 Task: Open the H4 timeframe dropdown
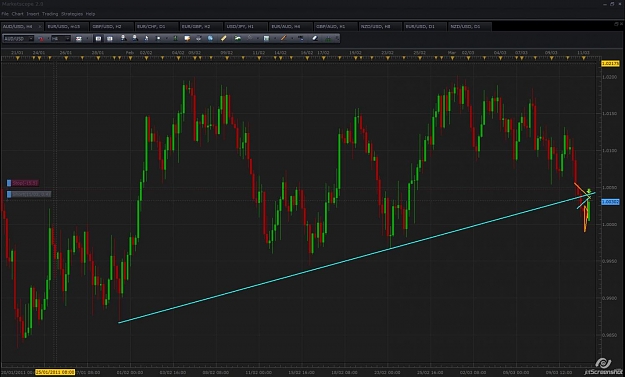tap(68, 39)
